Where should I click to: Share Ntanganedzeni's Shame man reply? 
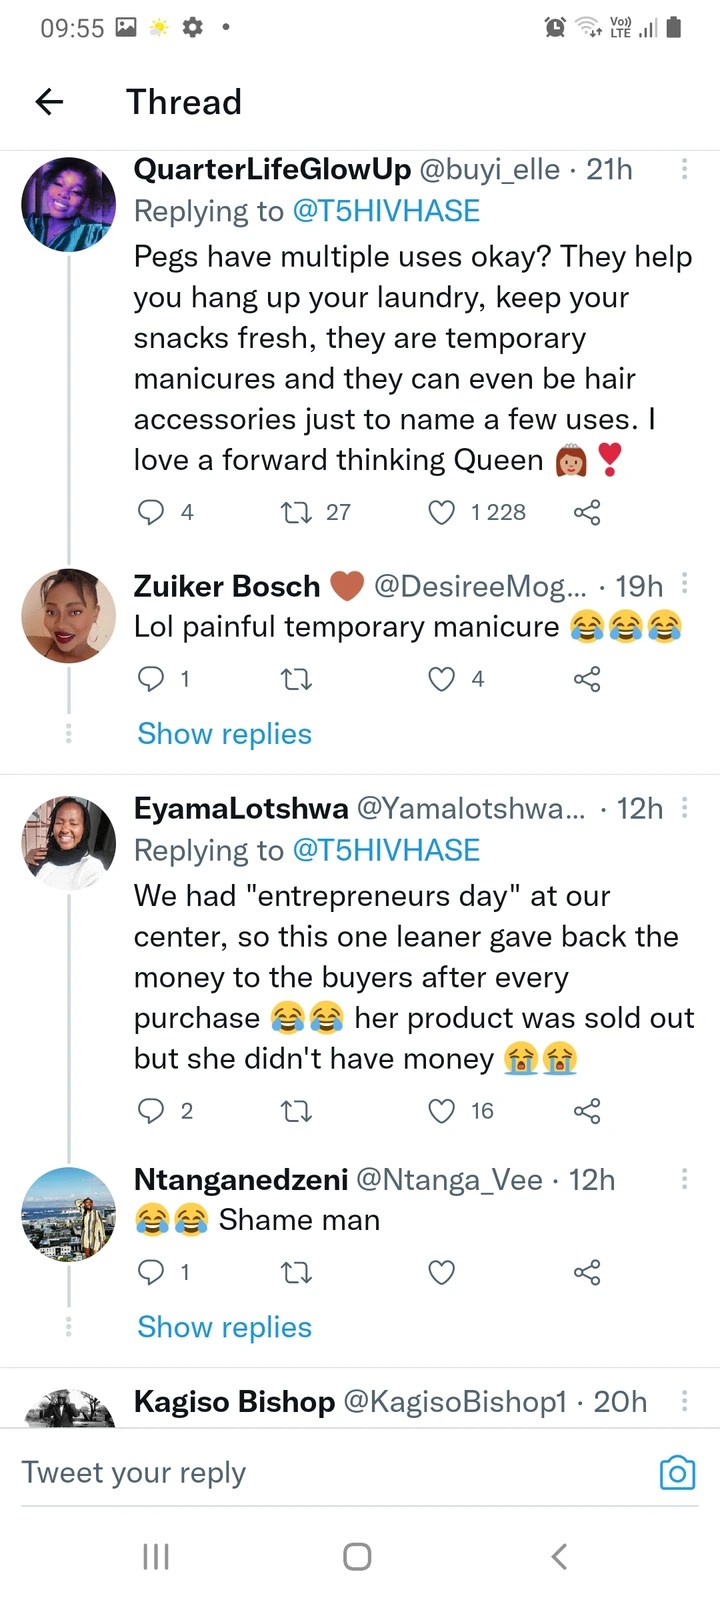click(x=587, y=1272)
